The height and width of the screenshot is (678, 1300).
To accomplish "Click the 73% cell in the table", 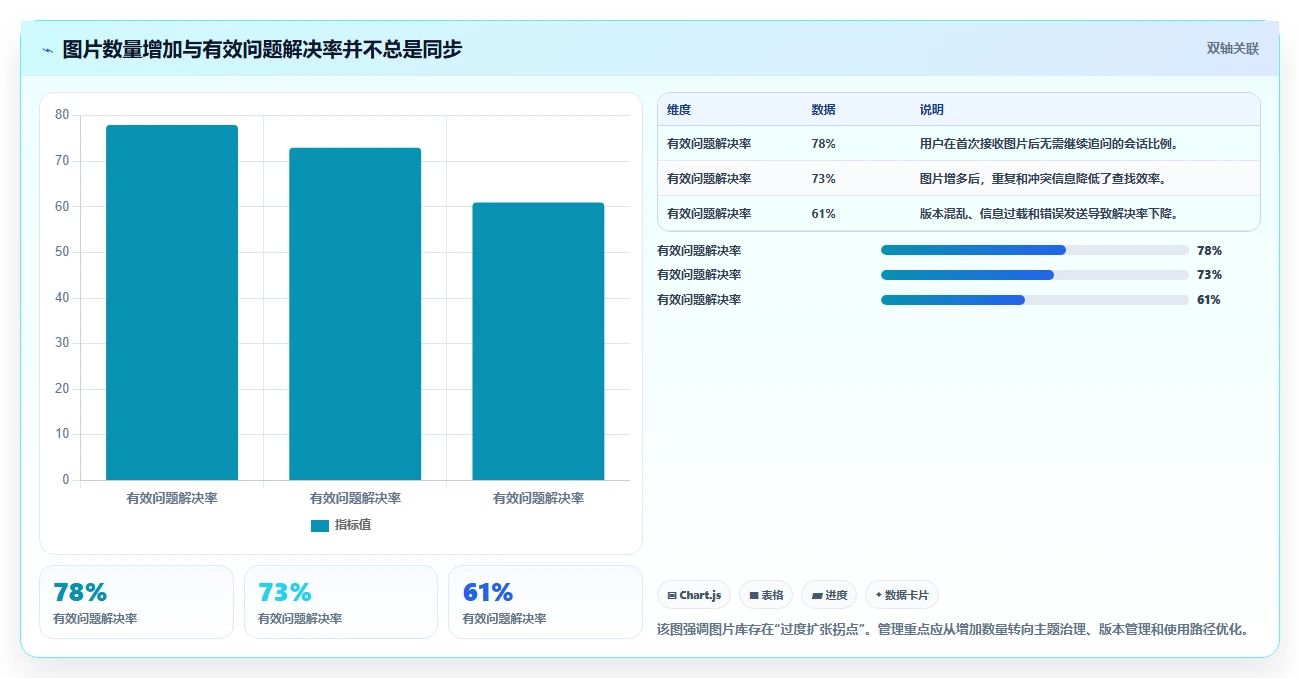I will [x=824, y=179].
